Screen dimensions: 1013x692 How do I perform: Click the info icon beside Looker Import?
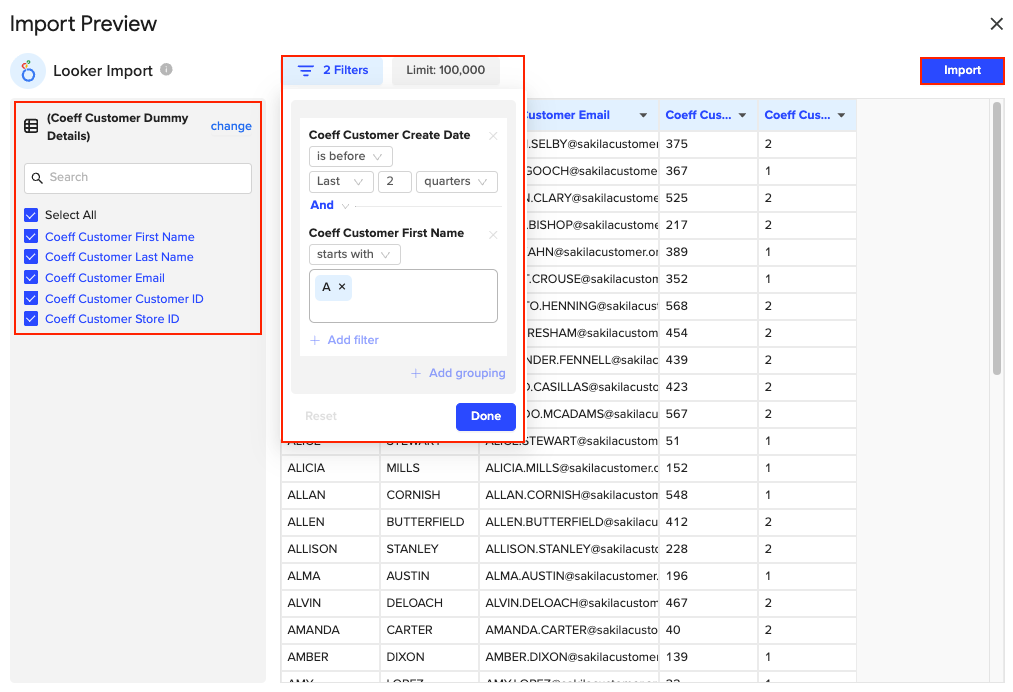(x=166, y=70)
